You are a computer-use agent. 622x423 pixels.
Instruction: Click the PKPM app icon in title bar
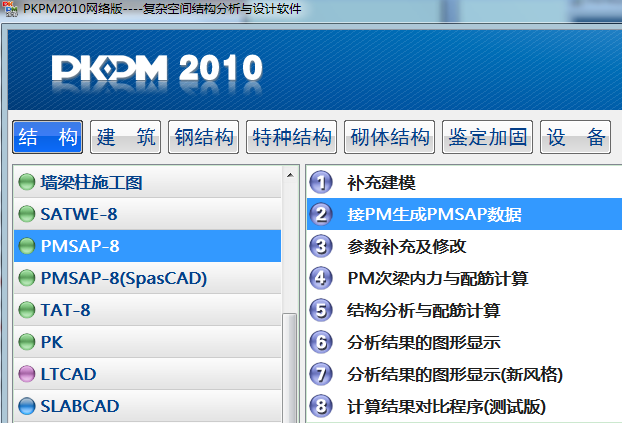10,9
